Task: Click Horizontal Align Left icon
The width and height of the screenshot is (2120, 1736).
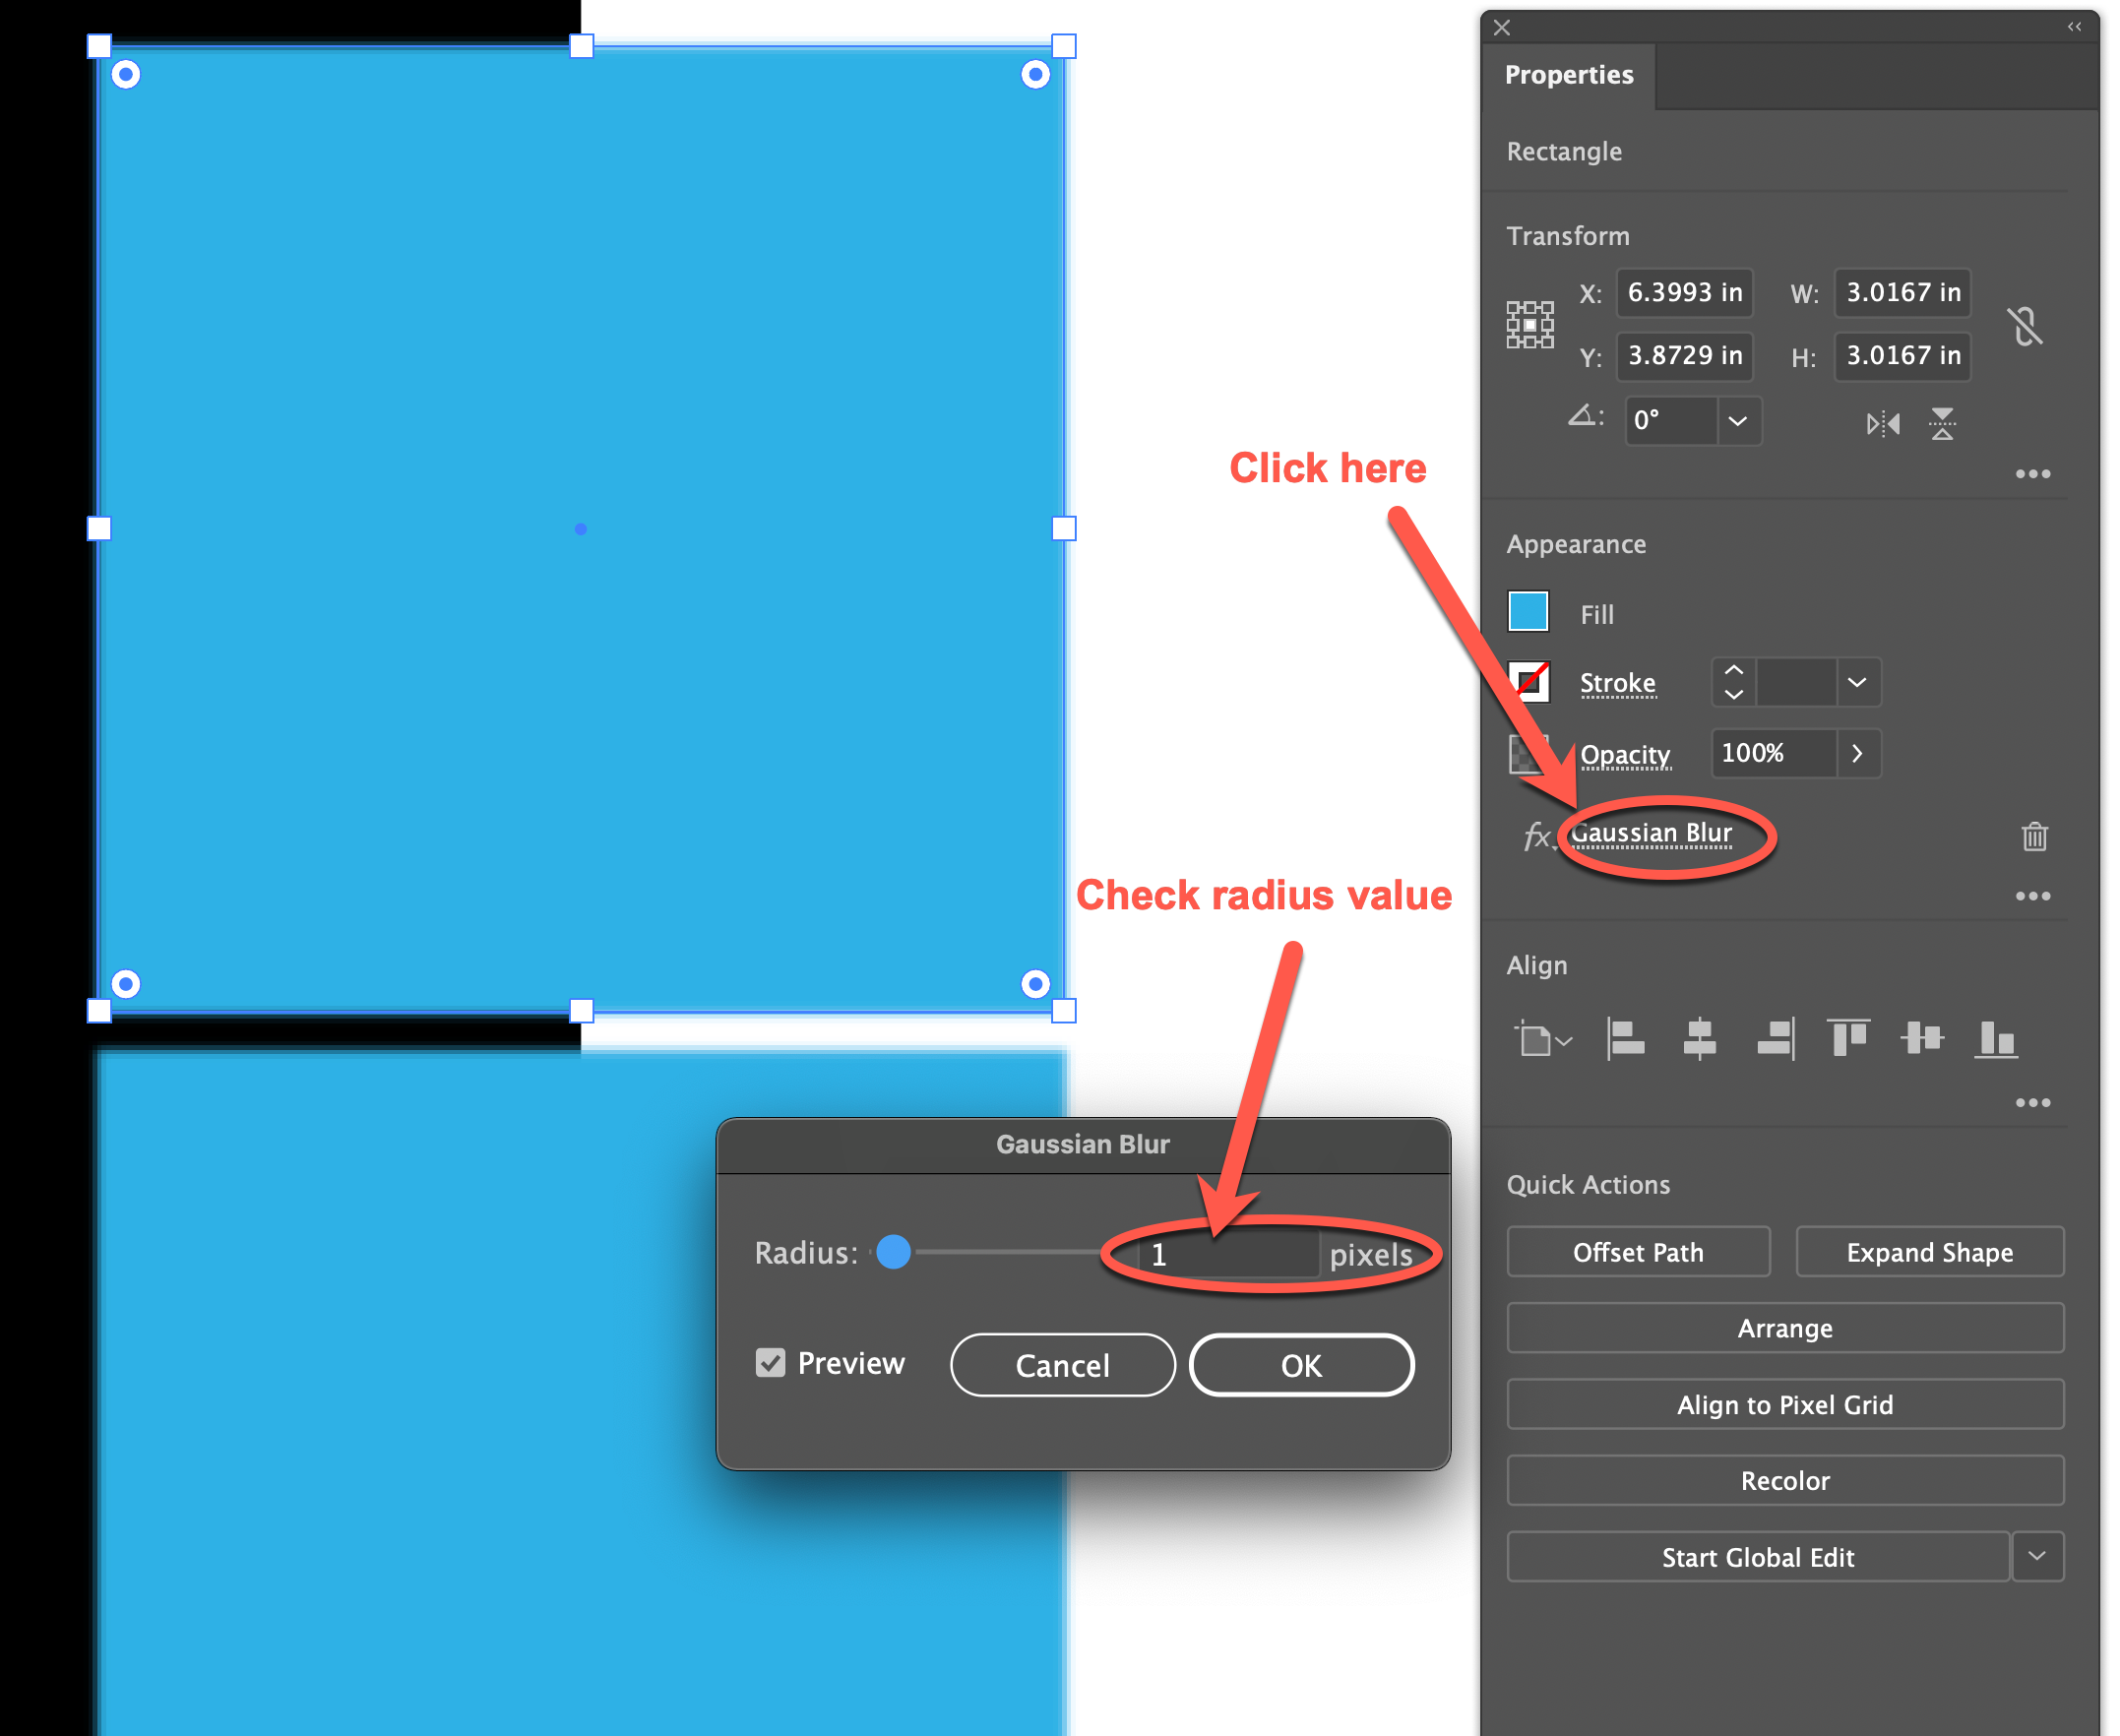Action: tap(1625, 1038)
